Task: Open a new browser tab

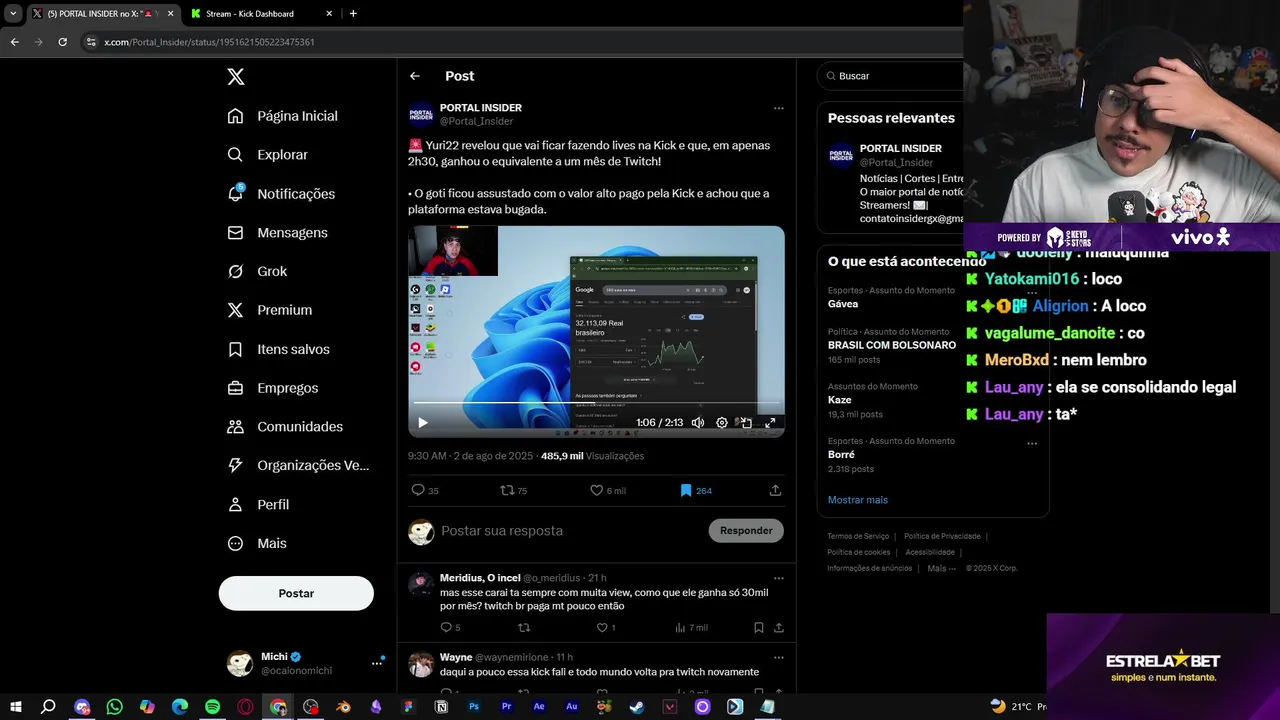Action: tap(353, 14)
